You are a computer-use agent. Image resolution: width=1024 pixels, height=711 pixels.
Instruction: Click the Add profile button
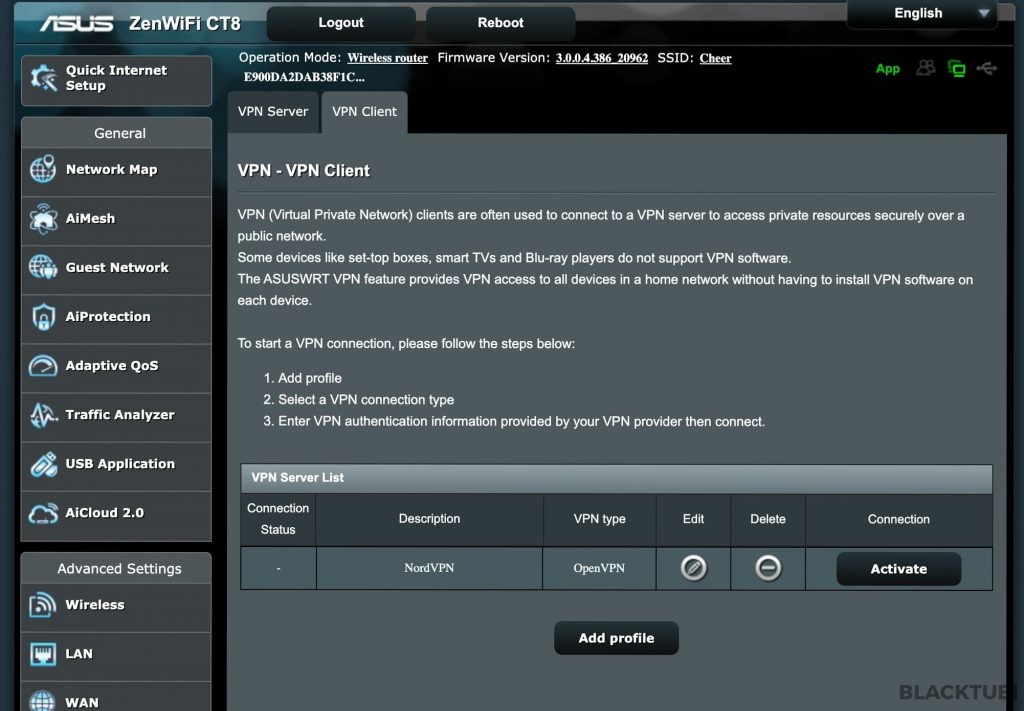point(616,638)
